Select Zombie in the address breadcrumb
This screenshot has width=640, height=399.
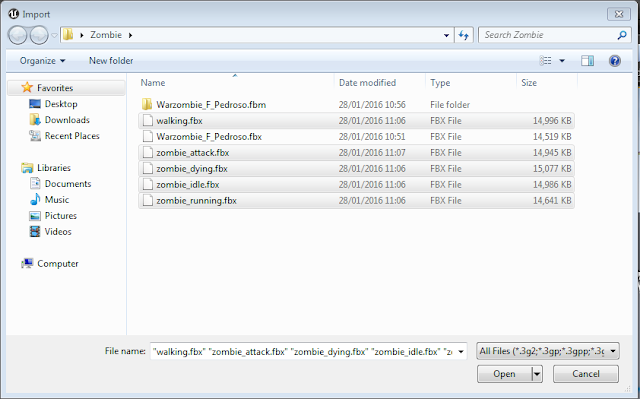[x=106, y=35]
